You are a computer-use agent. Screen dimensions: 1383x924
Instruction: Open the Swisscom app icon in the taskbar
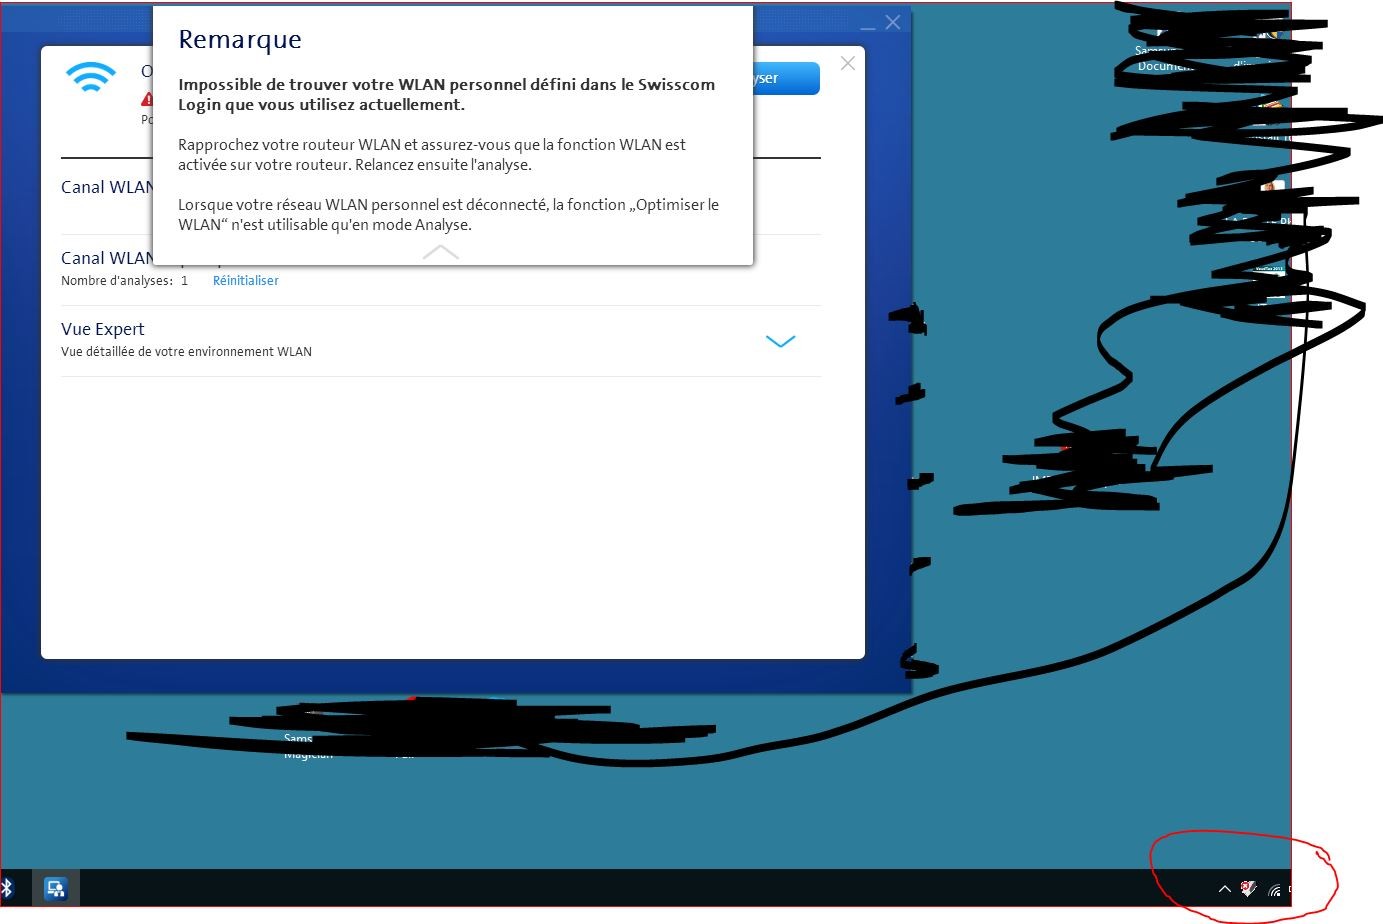pyautogui.click(x=55, y=888)
